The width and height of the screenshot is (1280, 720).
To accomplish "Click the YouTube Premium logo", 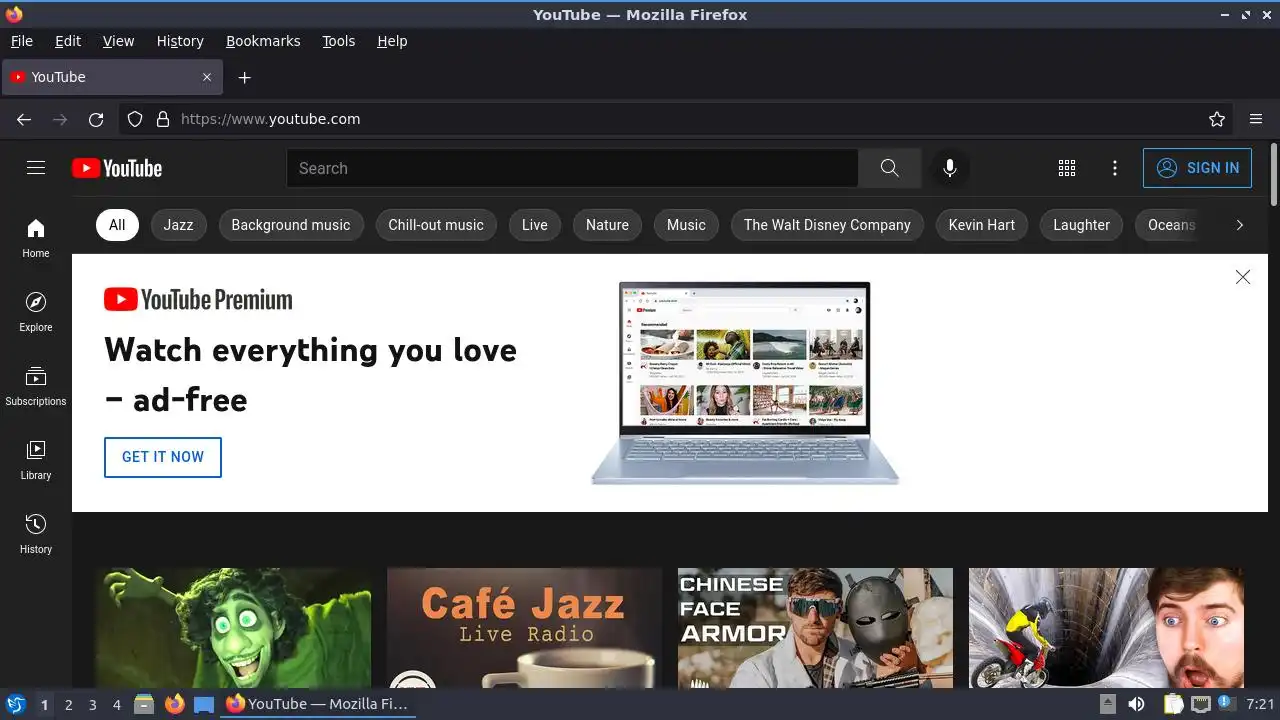I will click(198, 299).
